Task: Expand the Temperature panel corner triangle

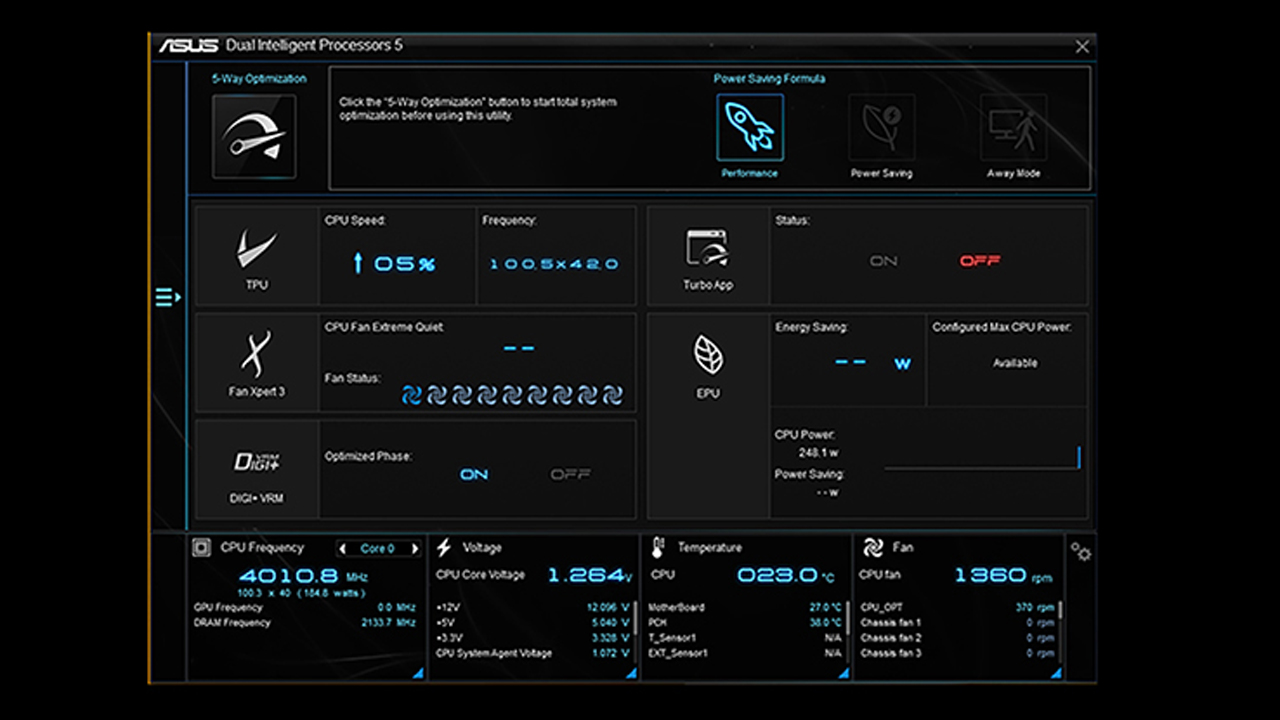Action: [843, 674]
